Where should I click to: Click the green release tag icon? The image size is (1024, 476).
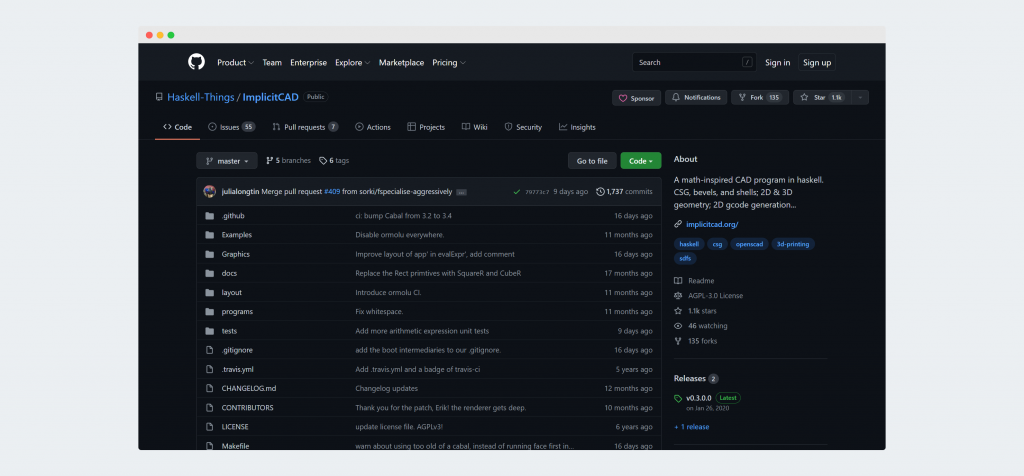pos(678,398)
